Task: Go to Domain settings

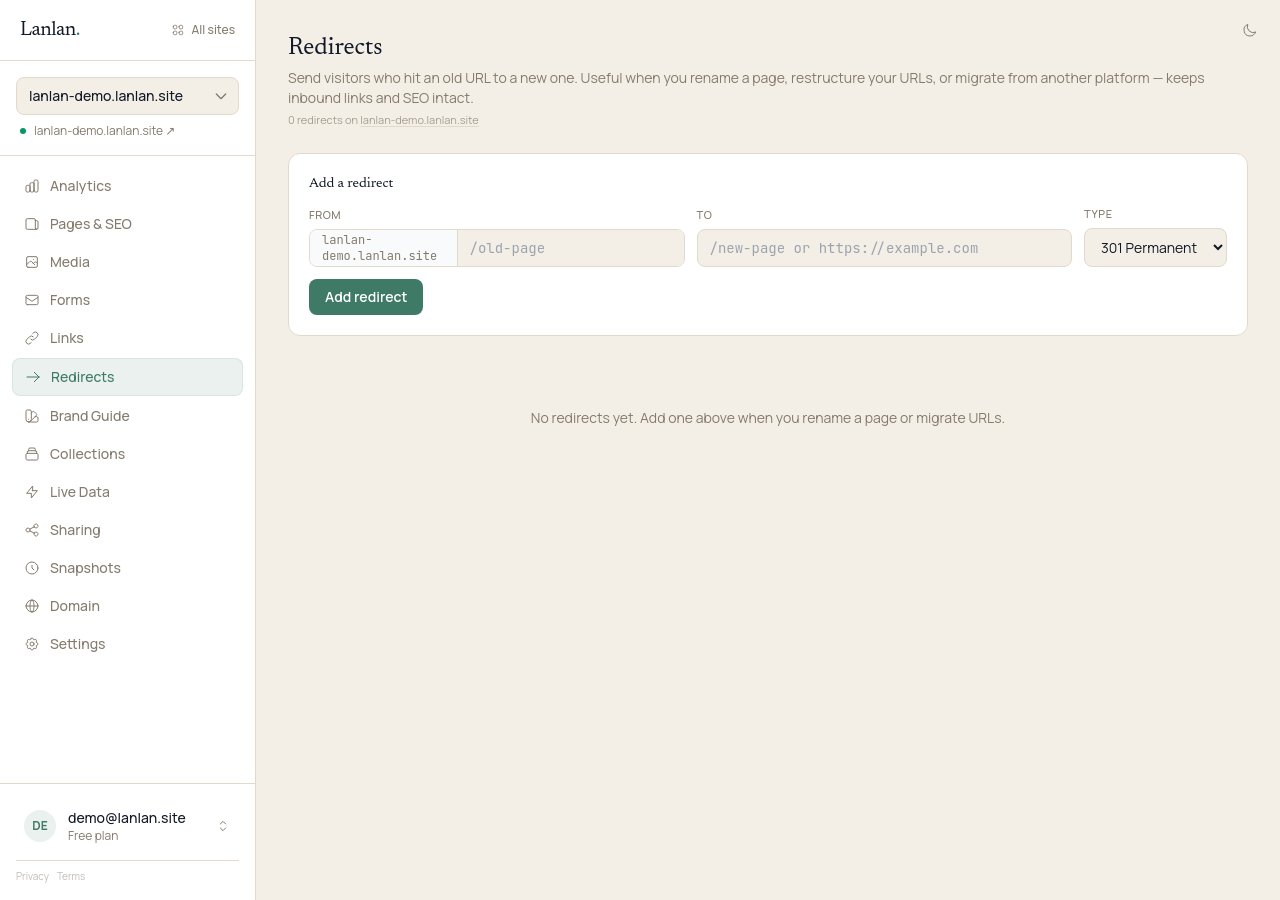Action: (127, 606)
